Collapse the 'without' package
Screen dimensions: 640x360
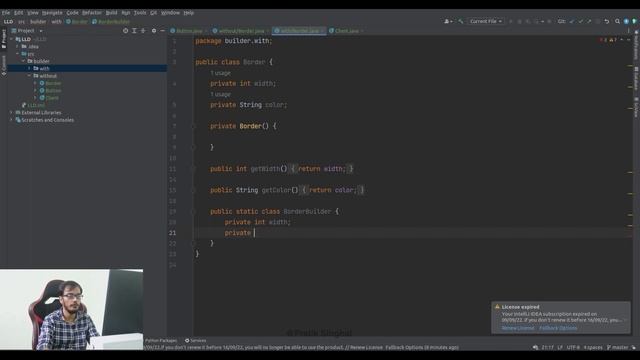pos(29,76)
